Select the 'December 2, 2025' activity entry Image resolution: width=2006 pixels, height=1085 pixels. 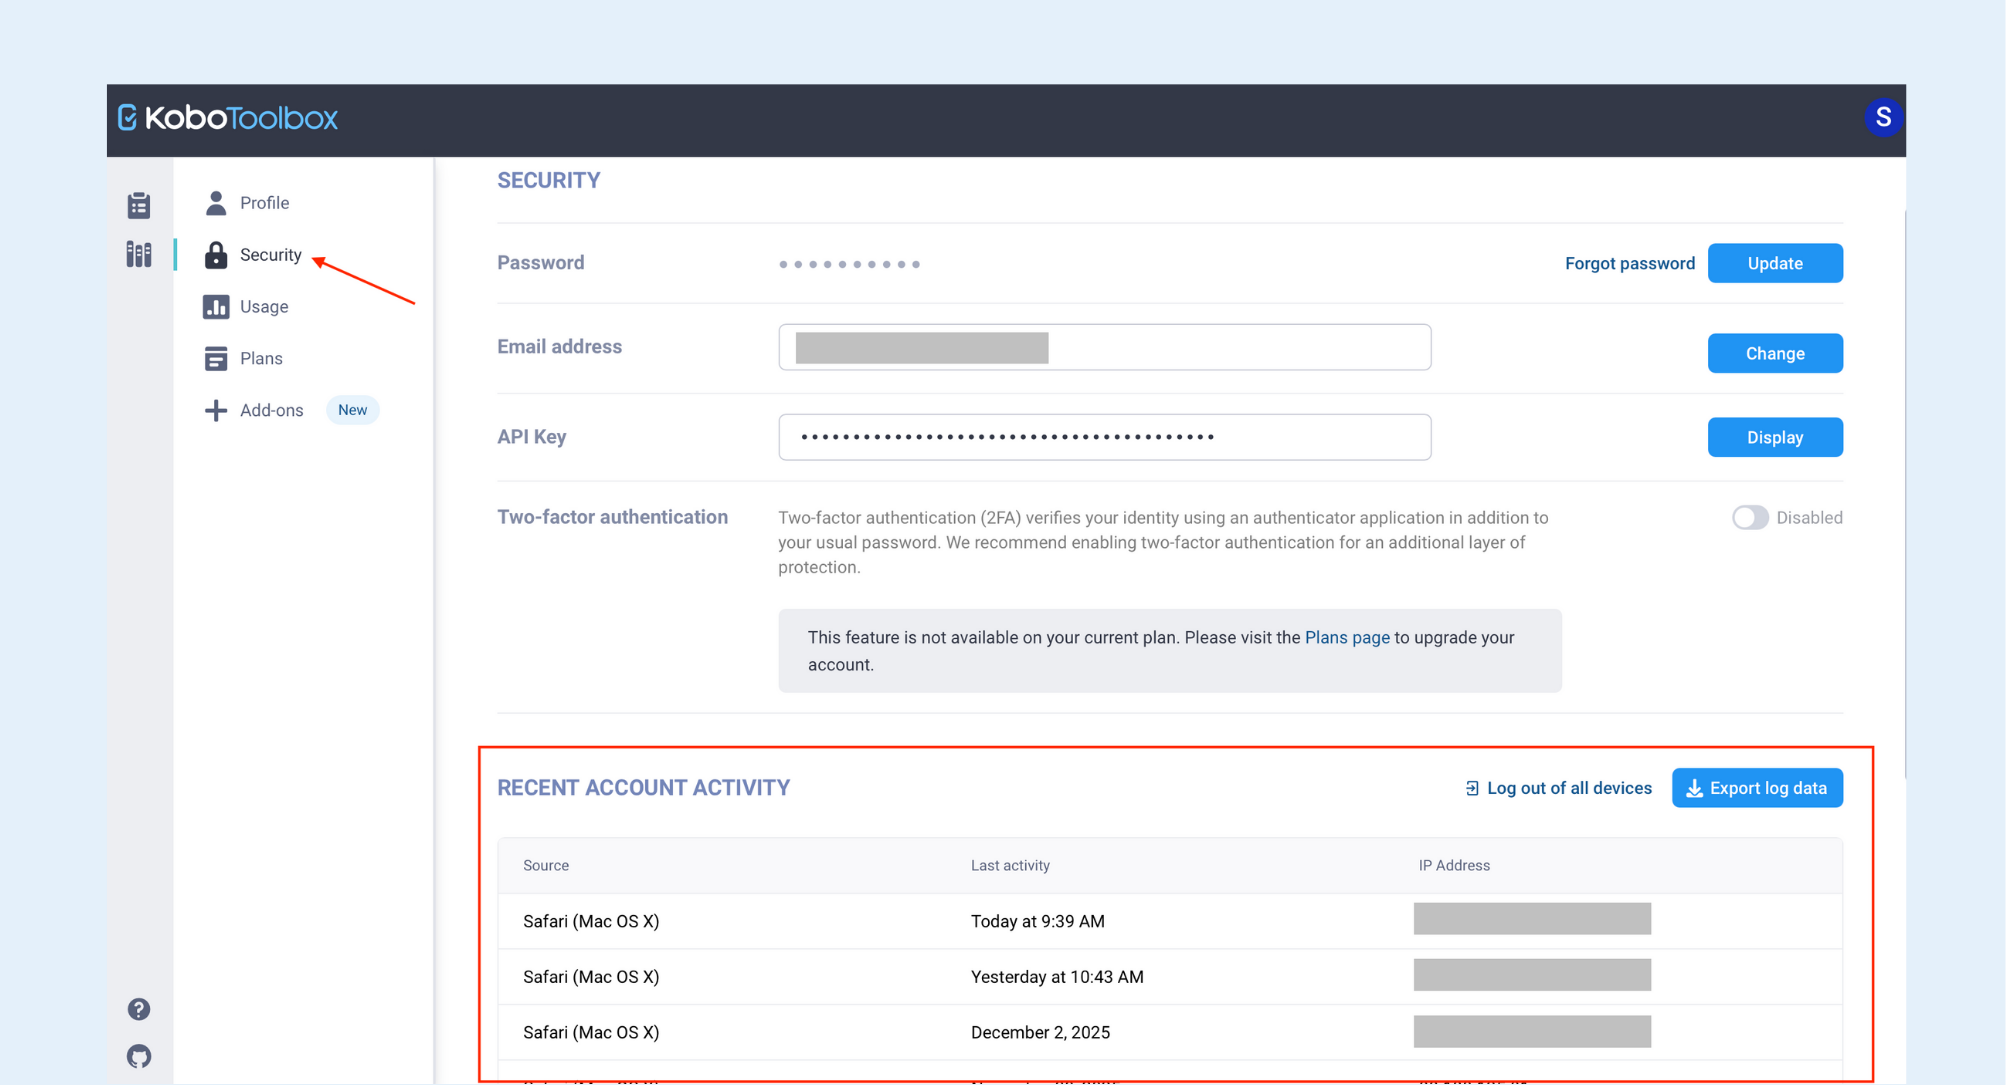click(1170, 1032)
